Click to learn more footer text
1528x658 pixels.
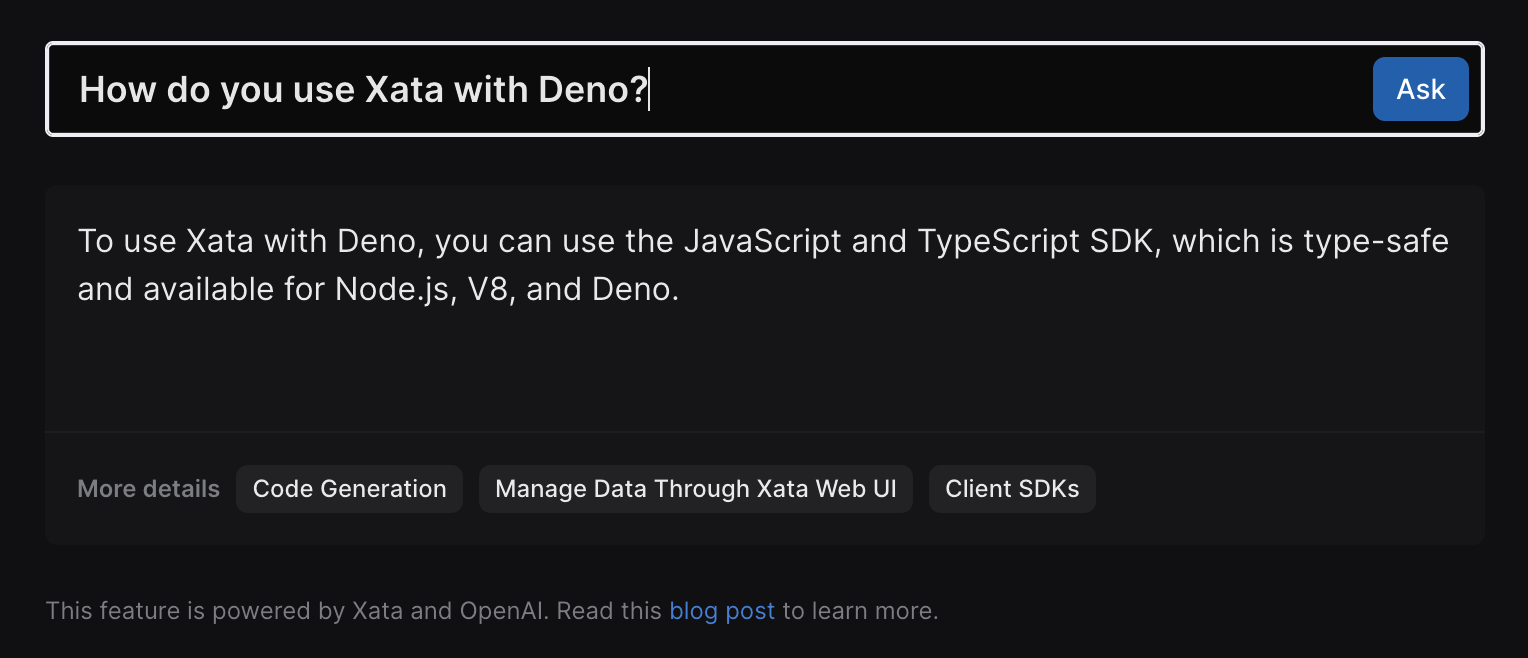(860, 610)
